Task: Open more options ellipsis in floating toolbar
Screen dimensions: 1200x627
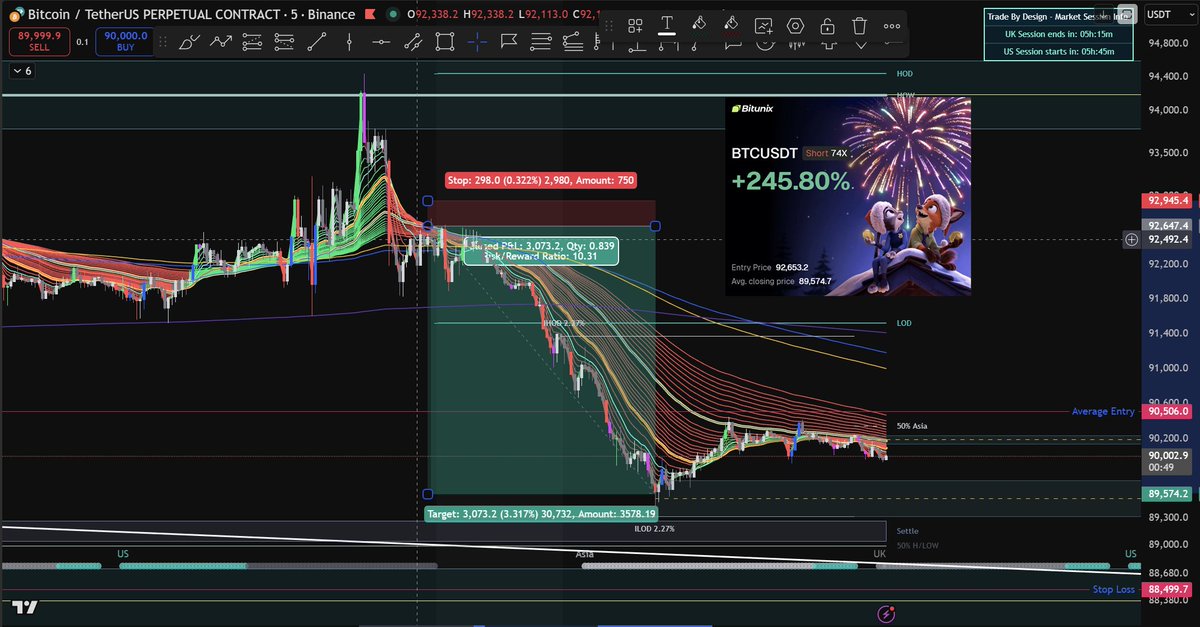Action: (891, 25)
